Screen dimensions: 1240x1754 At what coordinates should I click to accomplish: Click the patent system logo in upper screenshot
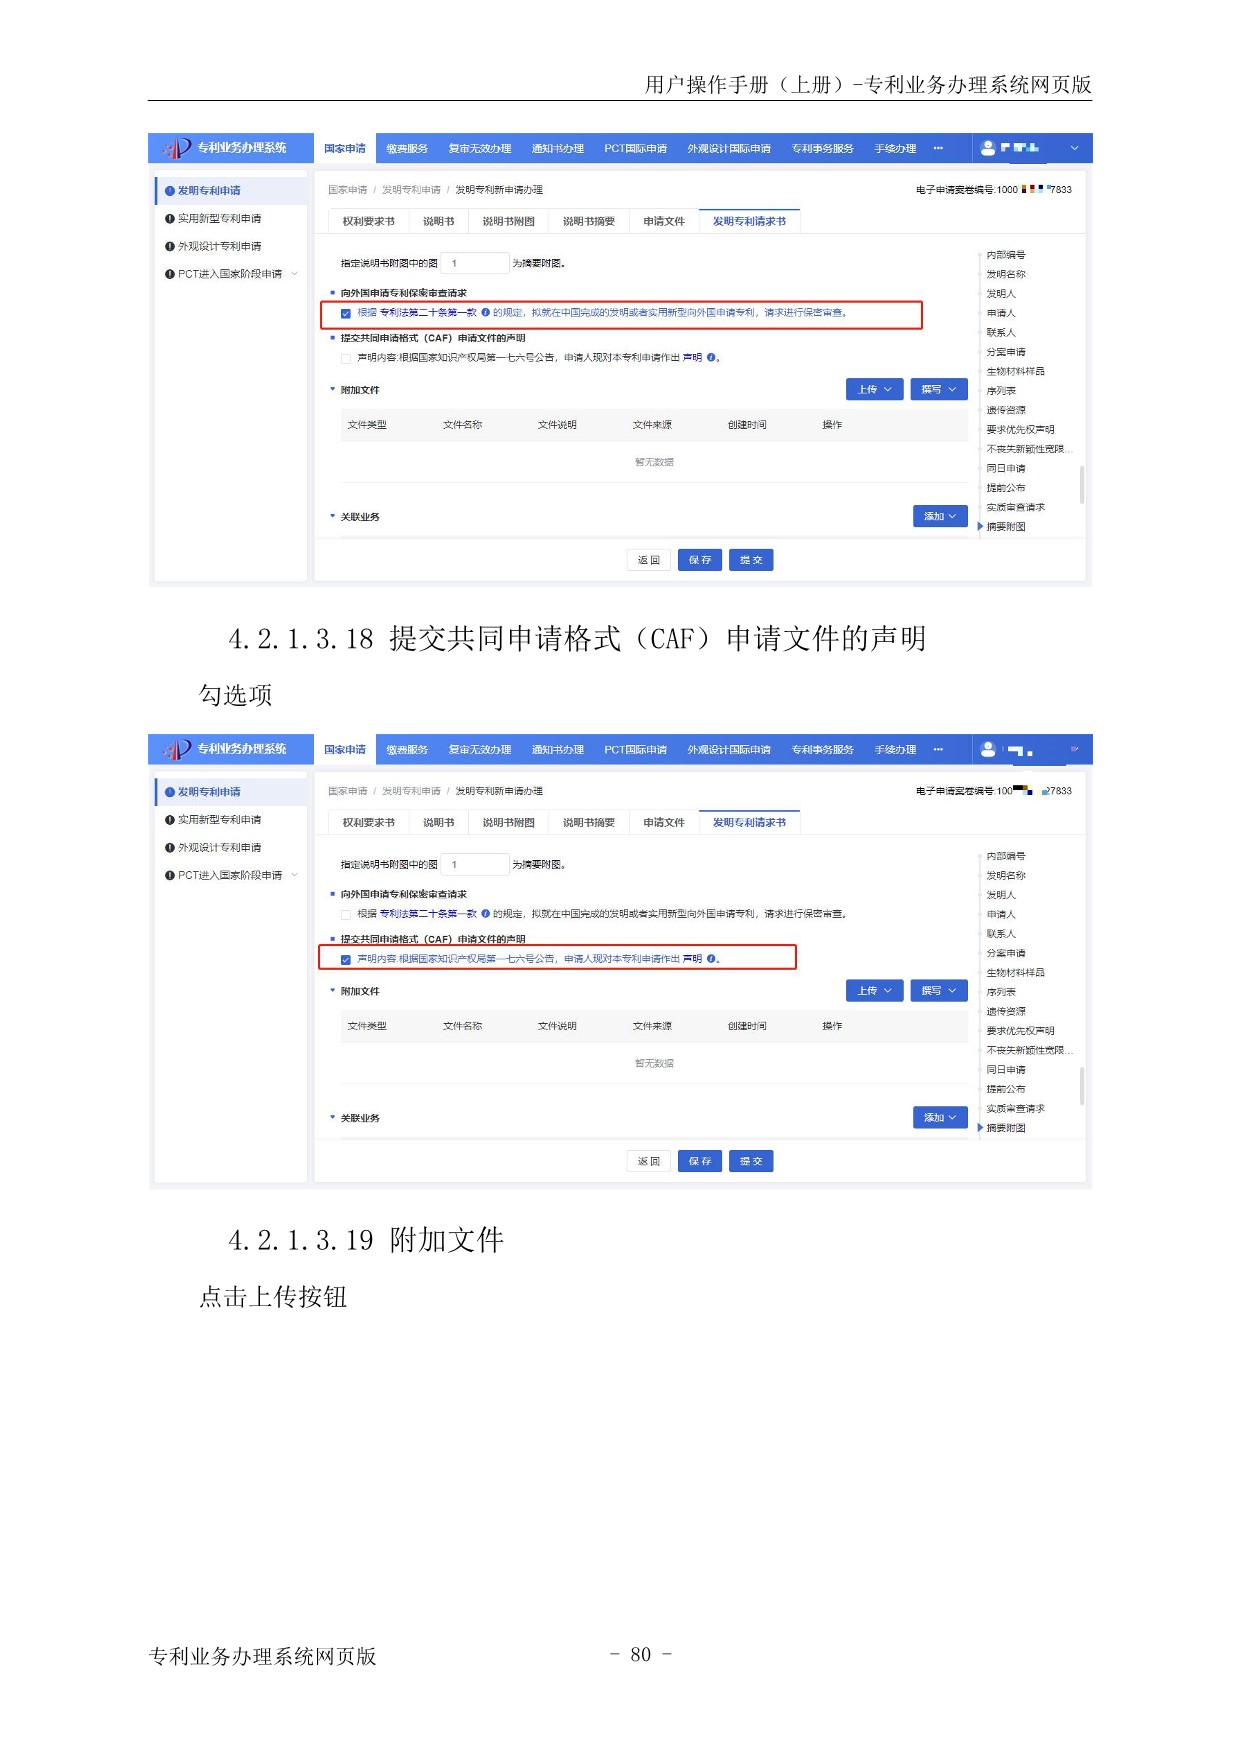coord(177,148)
